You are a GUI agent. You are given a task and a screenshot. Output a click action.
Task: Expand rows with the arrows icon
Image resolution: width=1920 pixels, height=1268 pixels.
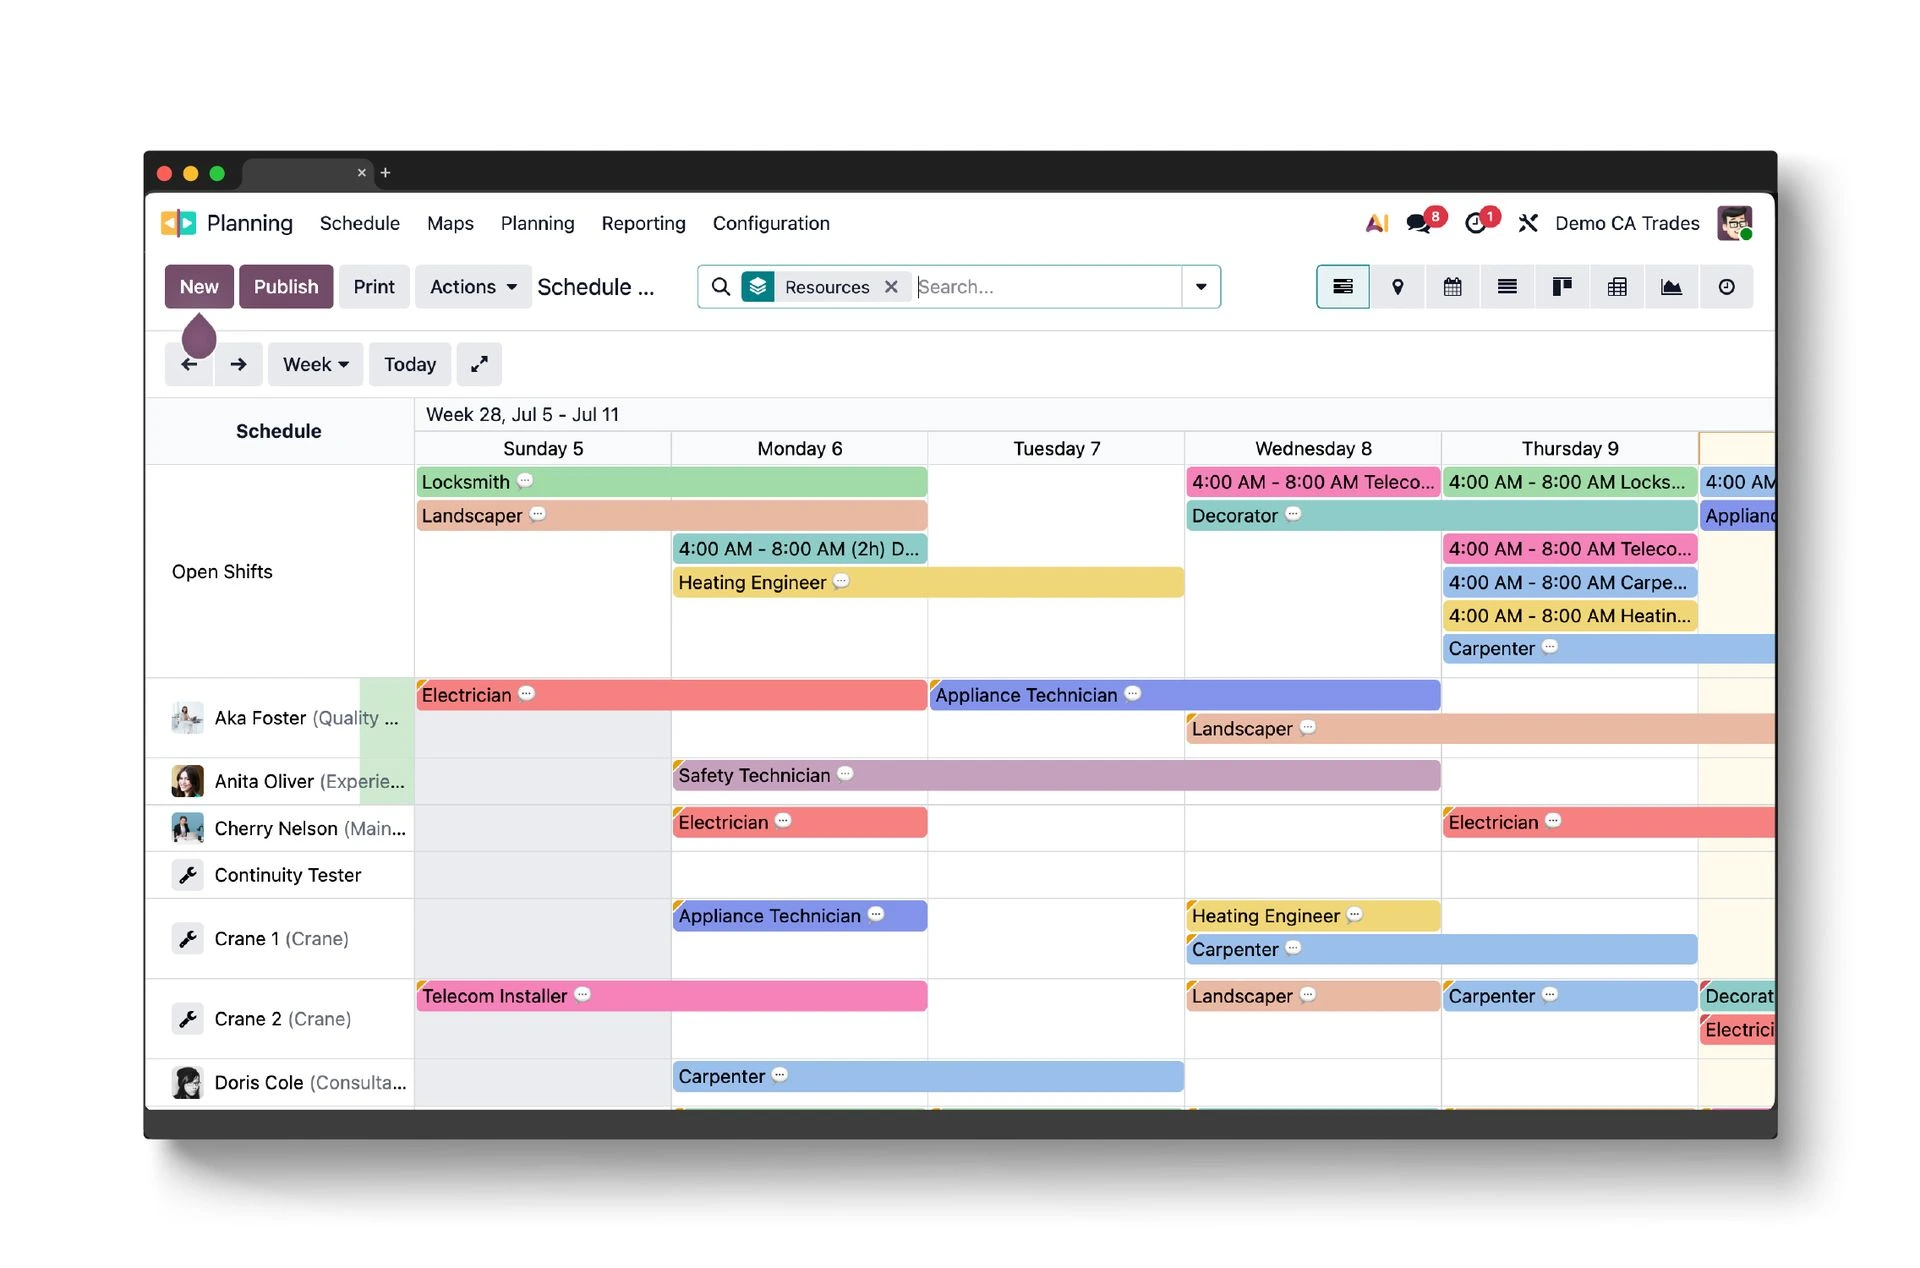[x=479, y=364]
